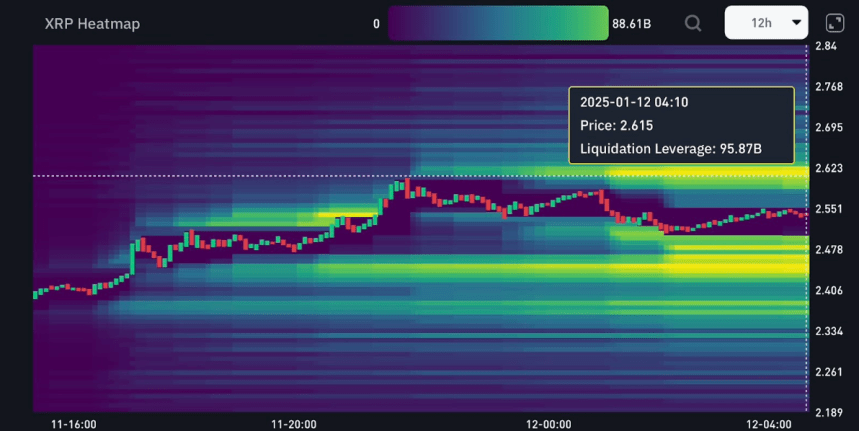The width and height of the screenshot is (859, 431).
Task: Click the 88.61B scale maximum label
Action: point(633,22)
